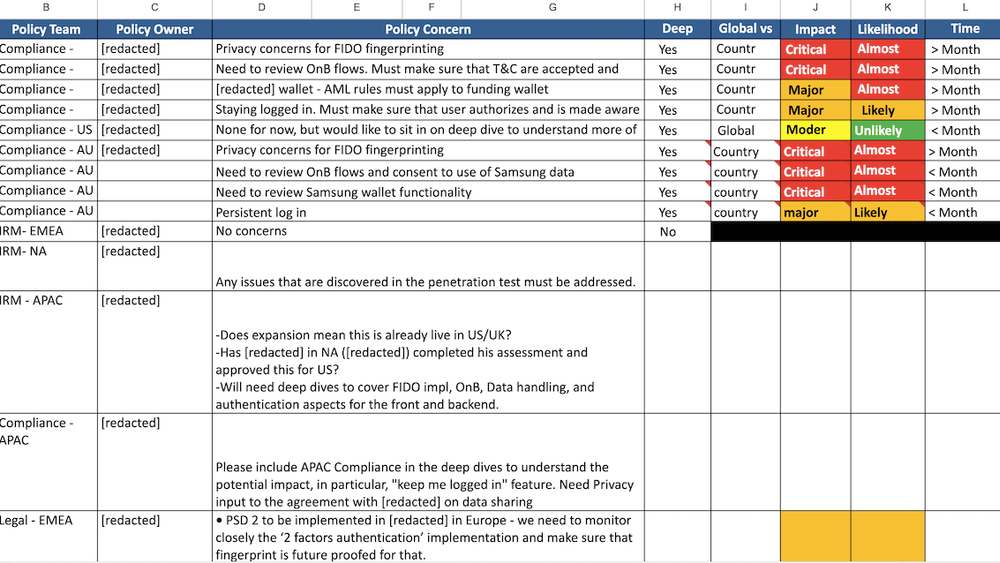Select the 'No concerns' cell
This screenshot has width=1000, height=563.
428,231
